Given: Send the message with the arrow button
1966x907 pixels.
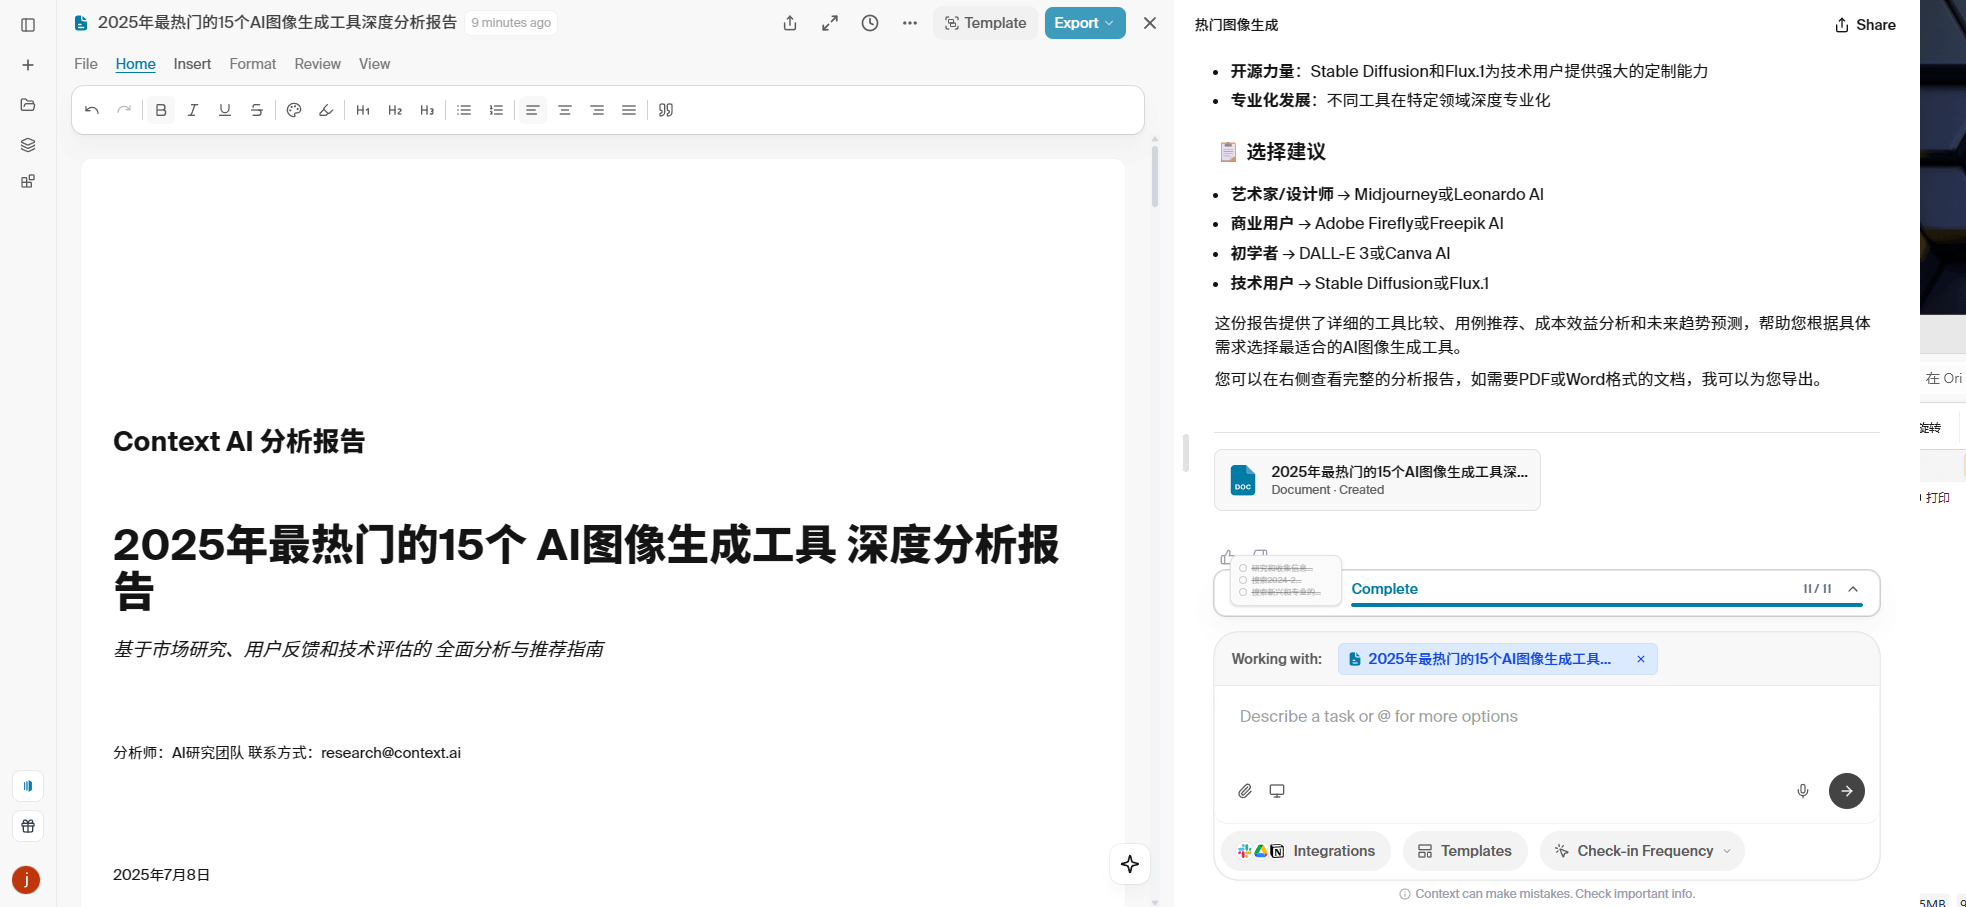Looking at the screenshot, I should [1847, 791].
